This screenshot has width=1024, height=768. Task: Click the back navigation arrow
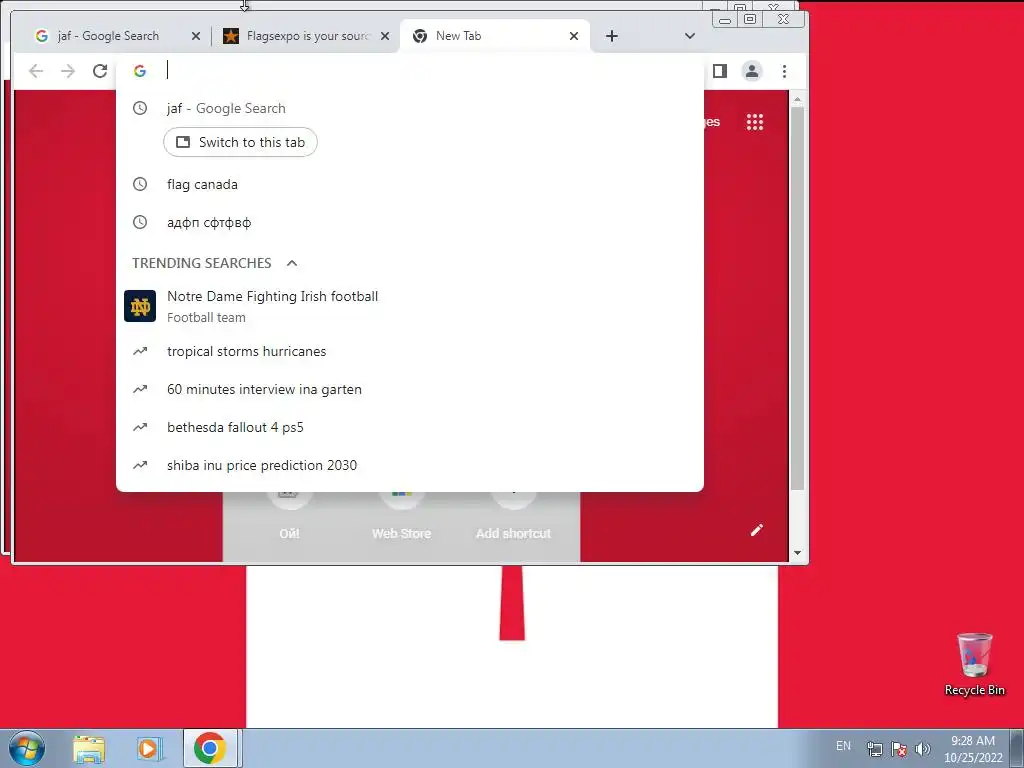(36, 71)
